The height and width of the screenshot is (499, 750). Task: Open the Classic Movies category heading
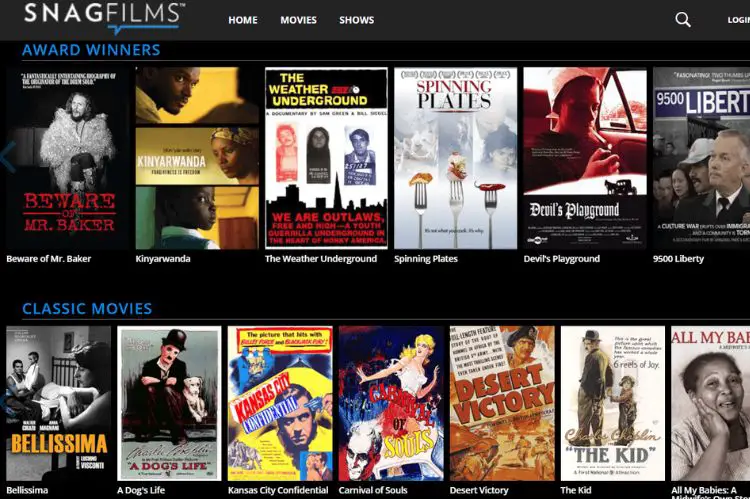87,309
